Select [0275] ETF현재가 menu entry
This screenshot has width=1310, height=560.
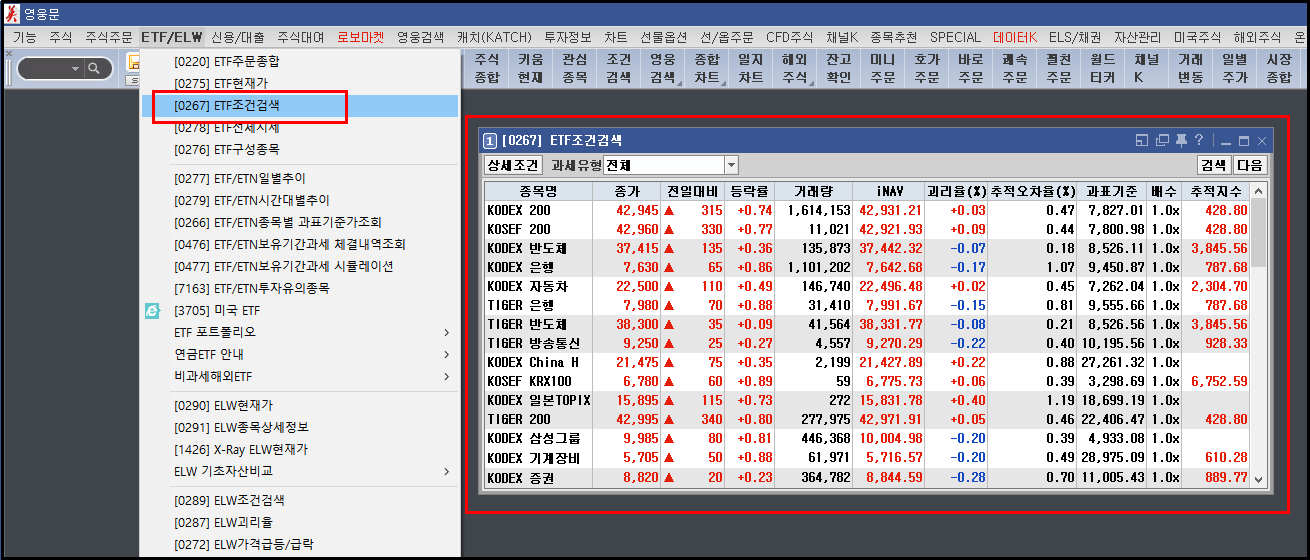click(300, 83)
